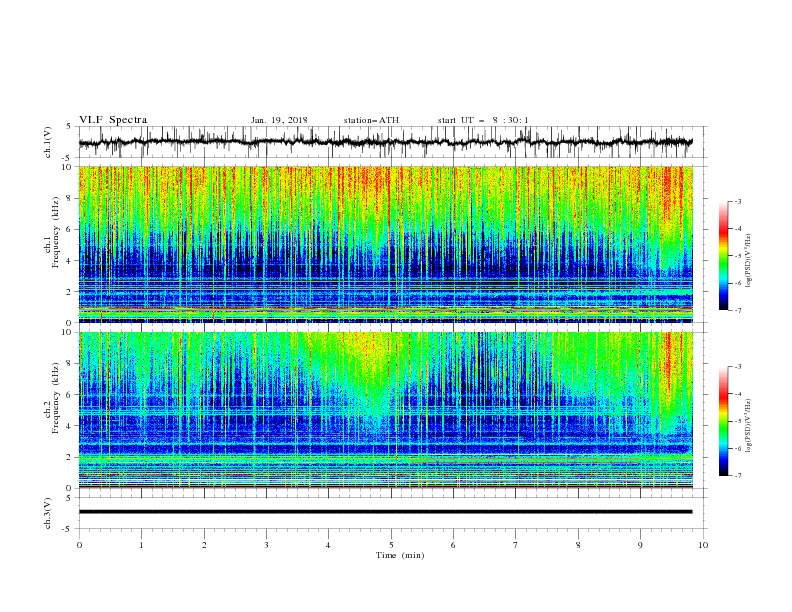Click the "5" minute tick on time axis

pos(391,545)
